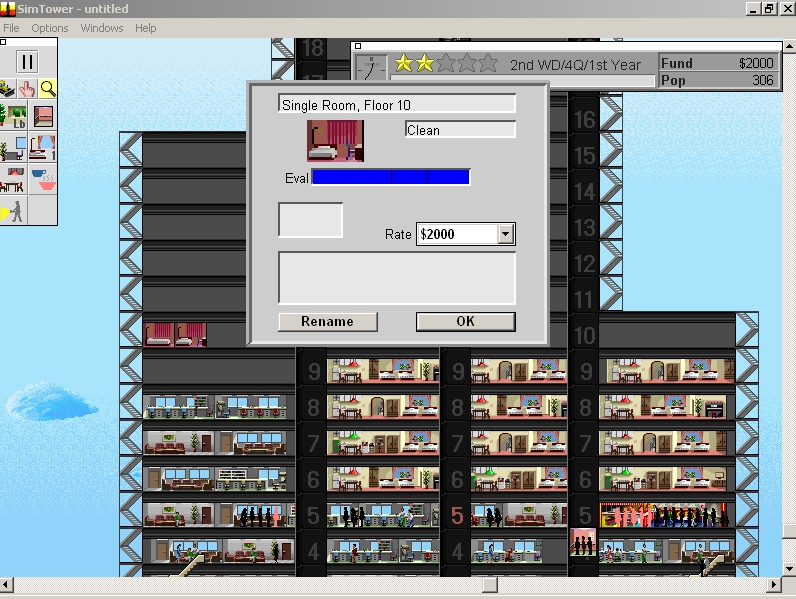
Task: Select the bulldozer demolish tool
Action: (x=7, y=89)
